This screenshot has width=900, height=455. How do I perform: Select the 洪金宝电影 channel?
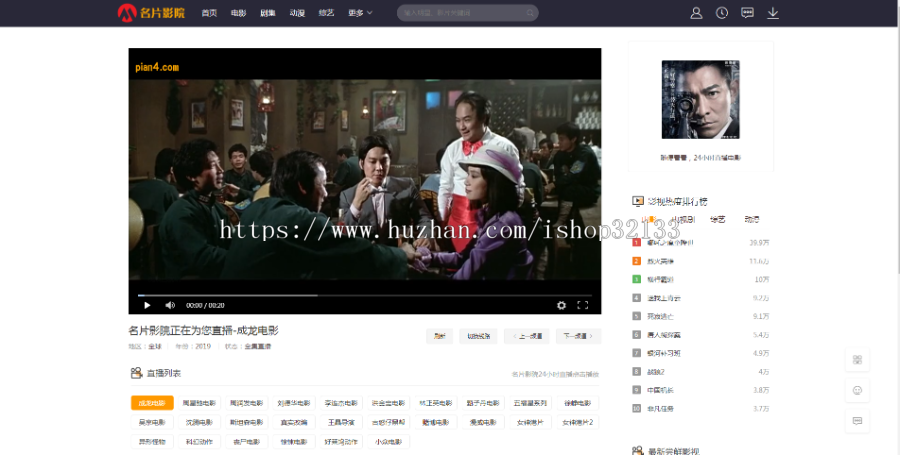[x=388, y=403]
